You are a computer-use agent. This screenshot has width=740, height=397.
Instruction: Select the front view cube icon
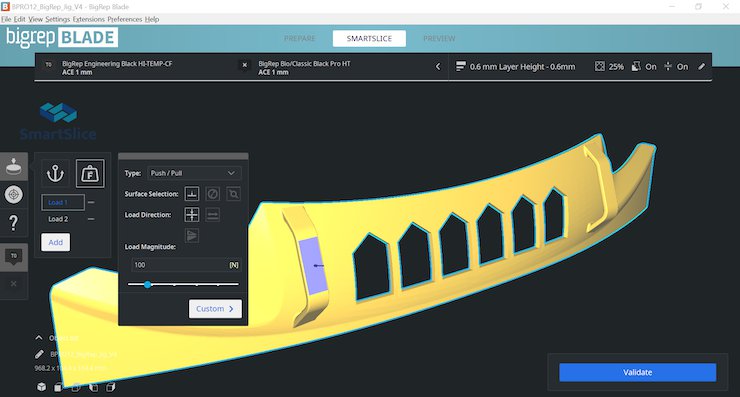coord(58,387)
